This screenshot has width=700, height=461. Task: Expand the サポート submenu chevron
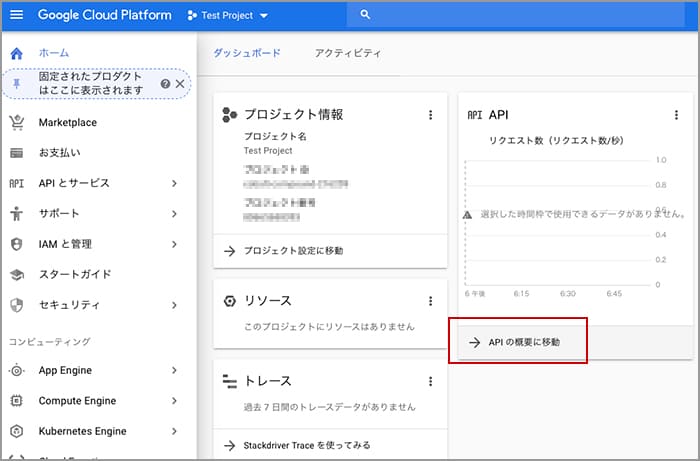(174, 214)
